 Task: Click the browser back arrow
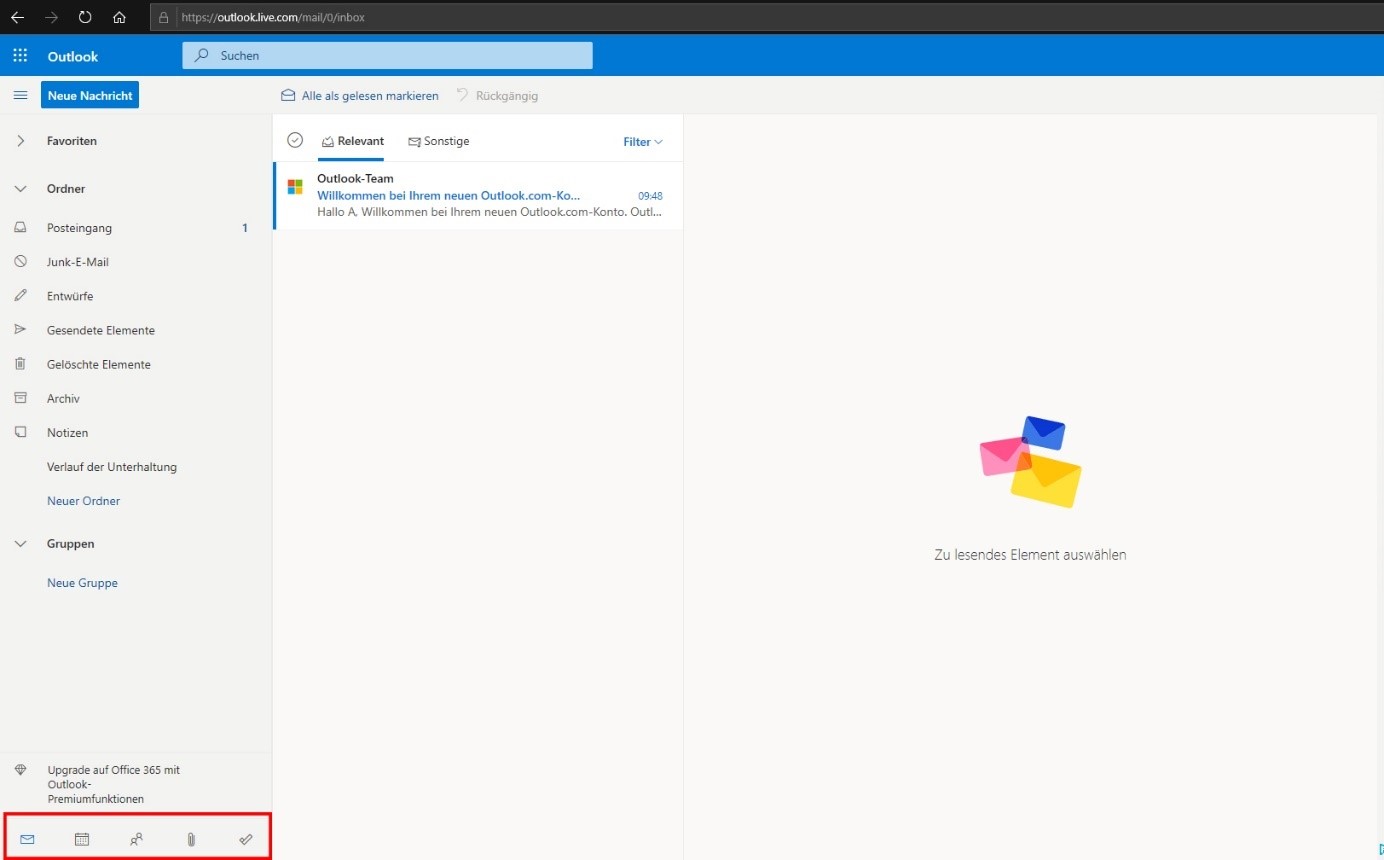point(17,17)
